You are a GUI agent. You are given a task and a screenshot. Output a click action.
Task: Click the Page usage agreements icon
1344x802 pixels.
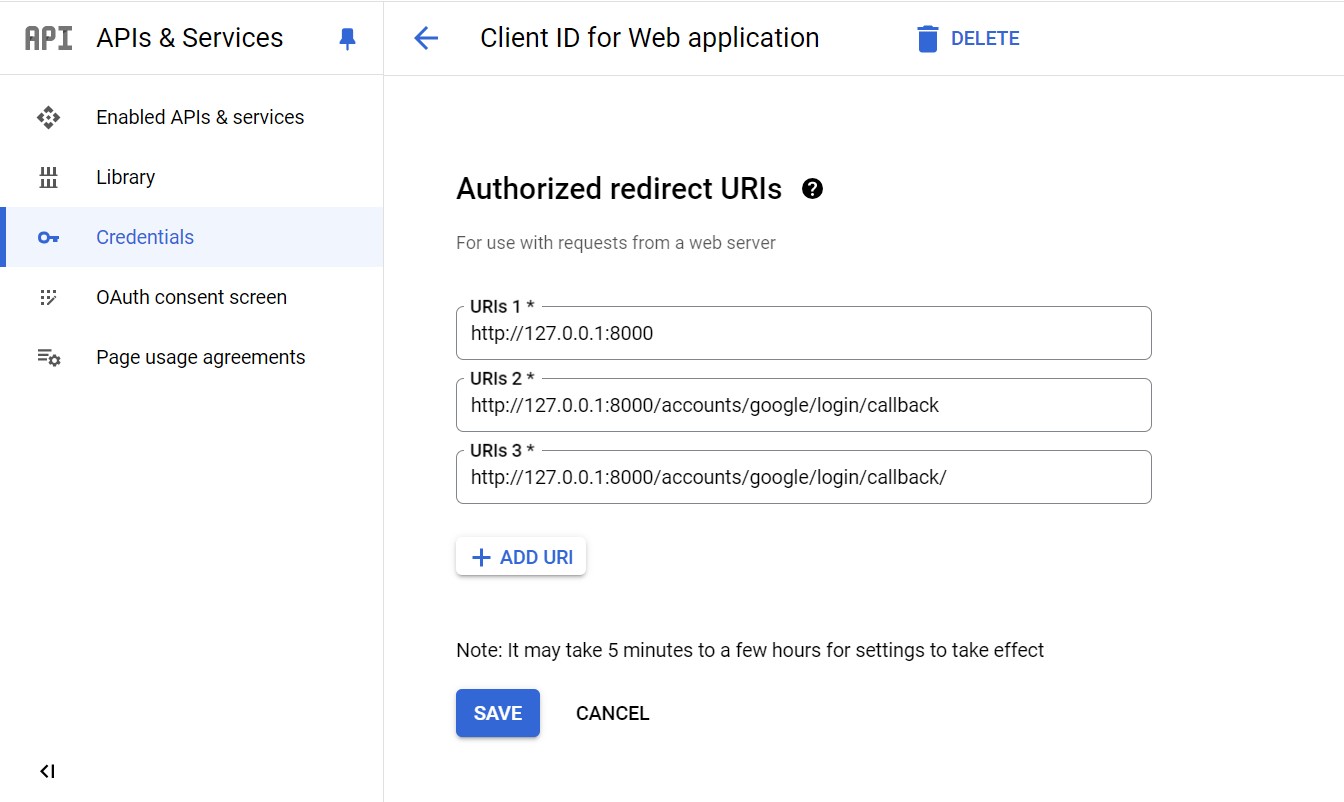tap(48, 357)
